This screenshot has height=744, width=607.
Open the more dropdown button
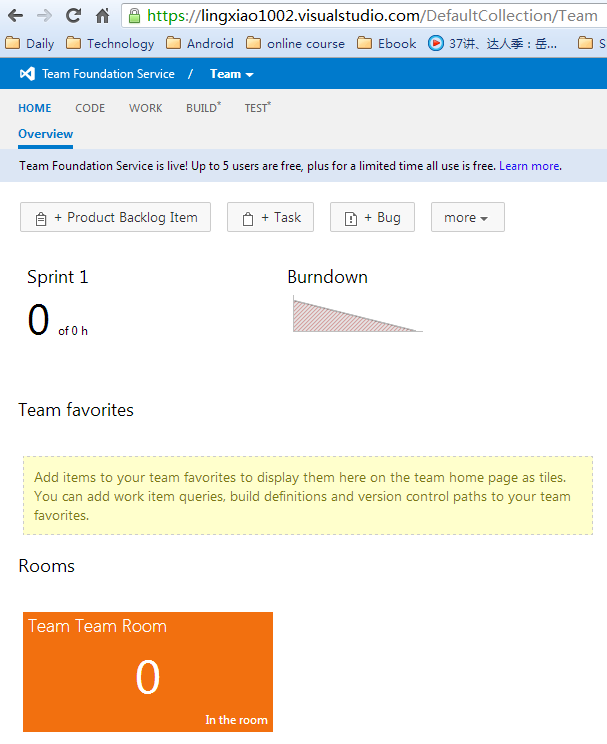click(x=467, y=217)
